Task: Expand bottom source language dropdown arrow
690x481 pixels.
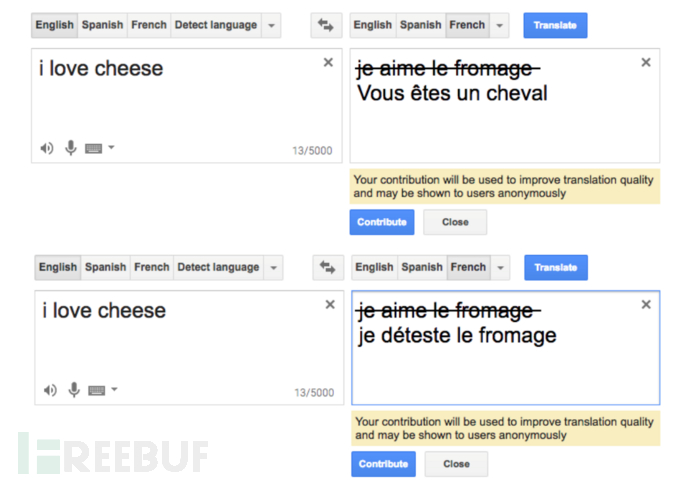Action: [x=273, y=268]
